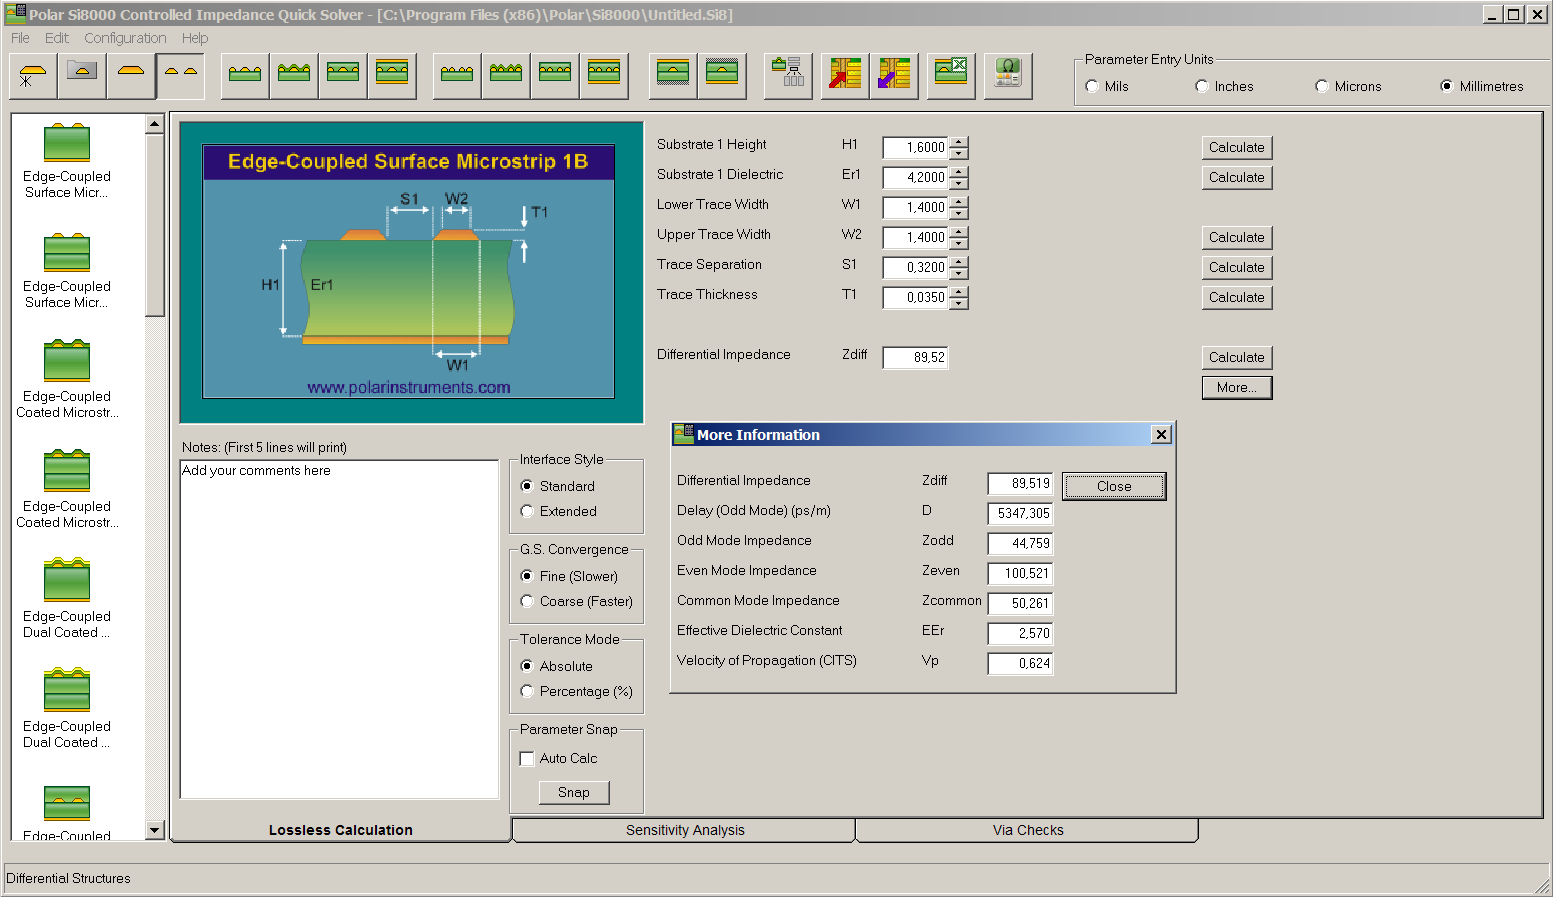
Task: Close the More Information dialog with Close button
Action: (x=1114, y=486)
